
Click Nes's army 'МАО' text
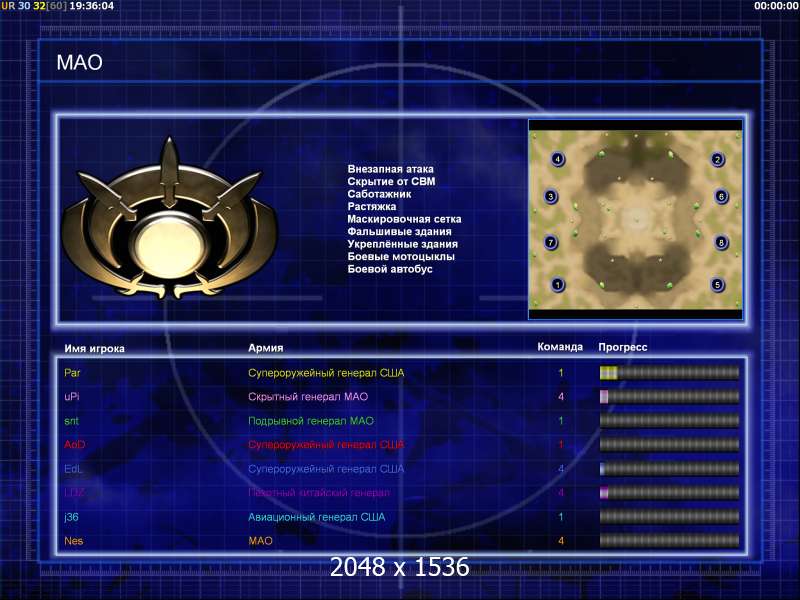coord(260,541)
